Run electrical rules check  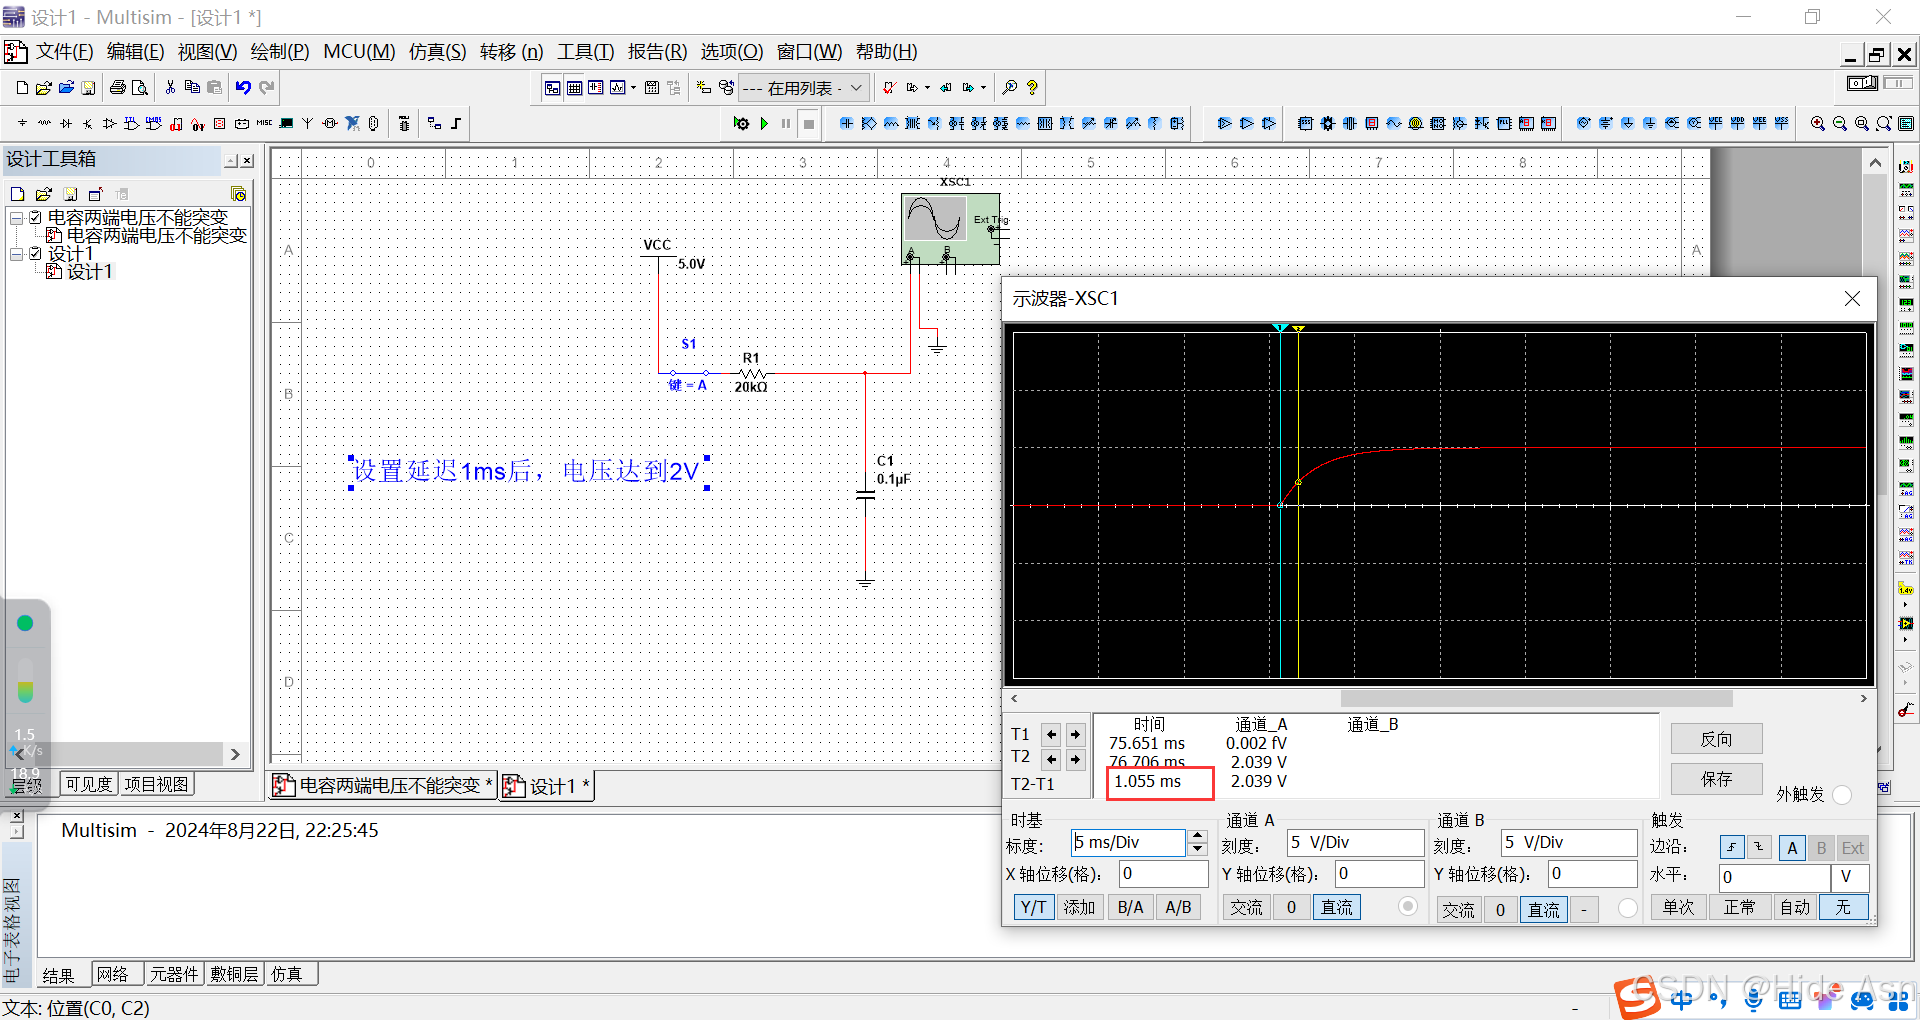click(x=888, y=88)
